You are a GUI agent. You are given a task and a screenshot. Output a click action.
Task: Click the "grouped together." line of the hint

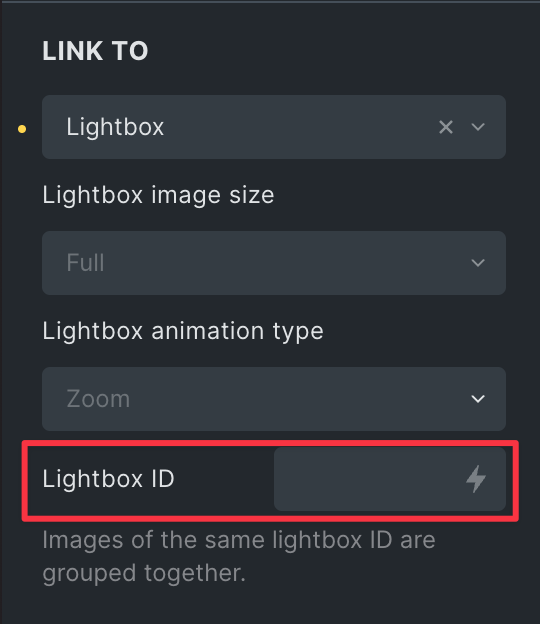point(144,573)
